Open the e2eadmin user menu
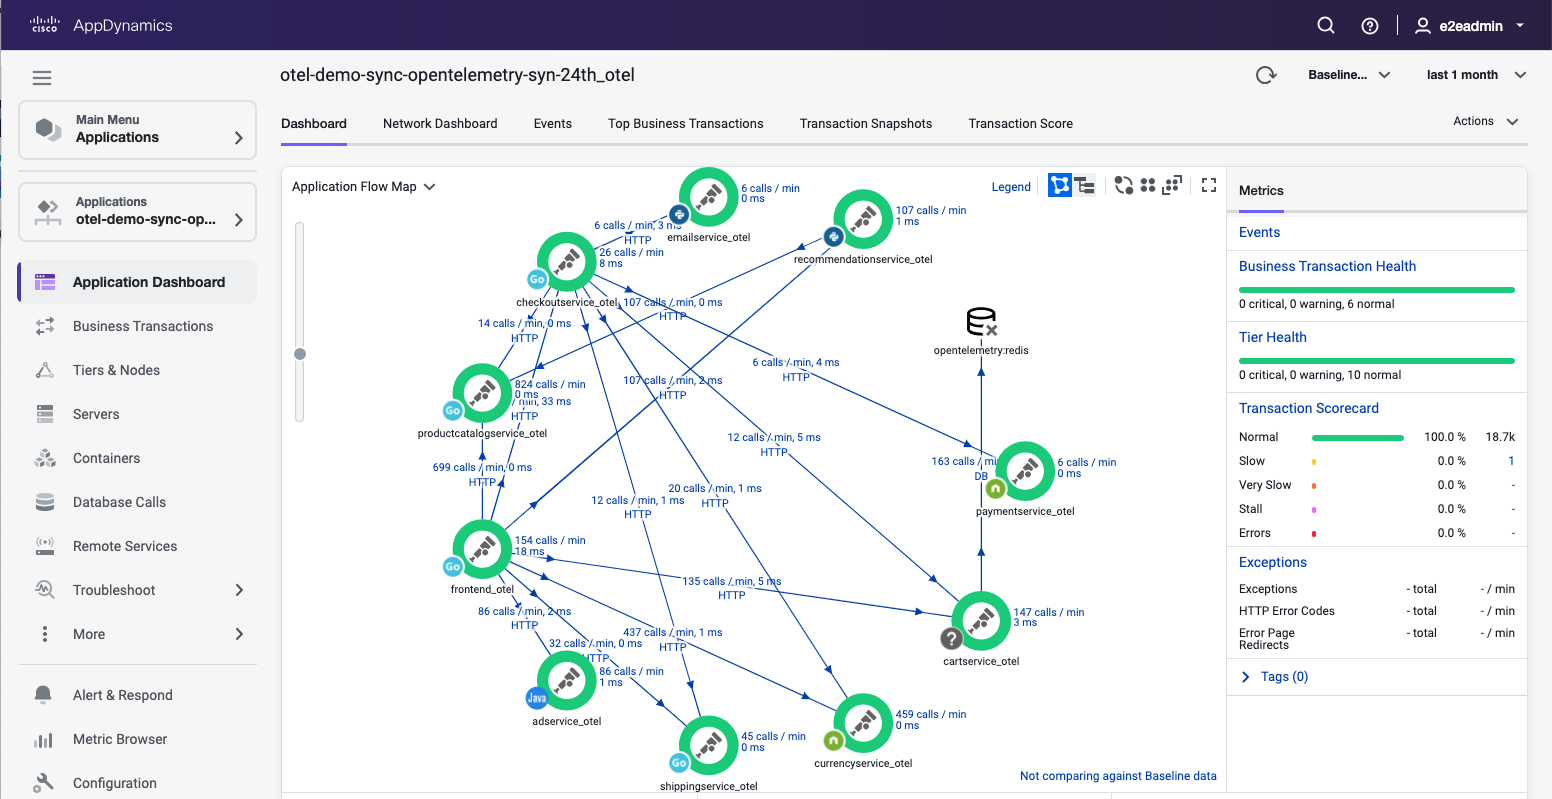1552x799 pixels. coord(1469,26)
